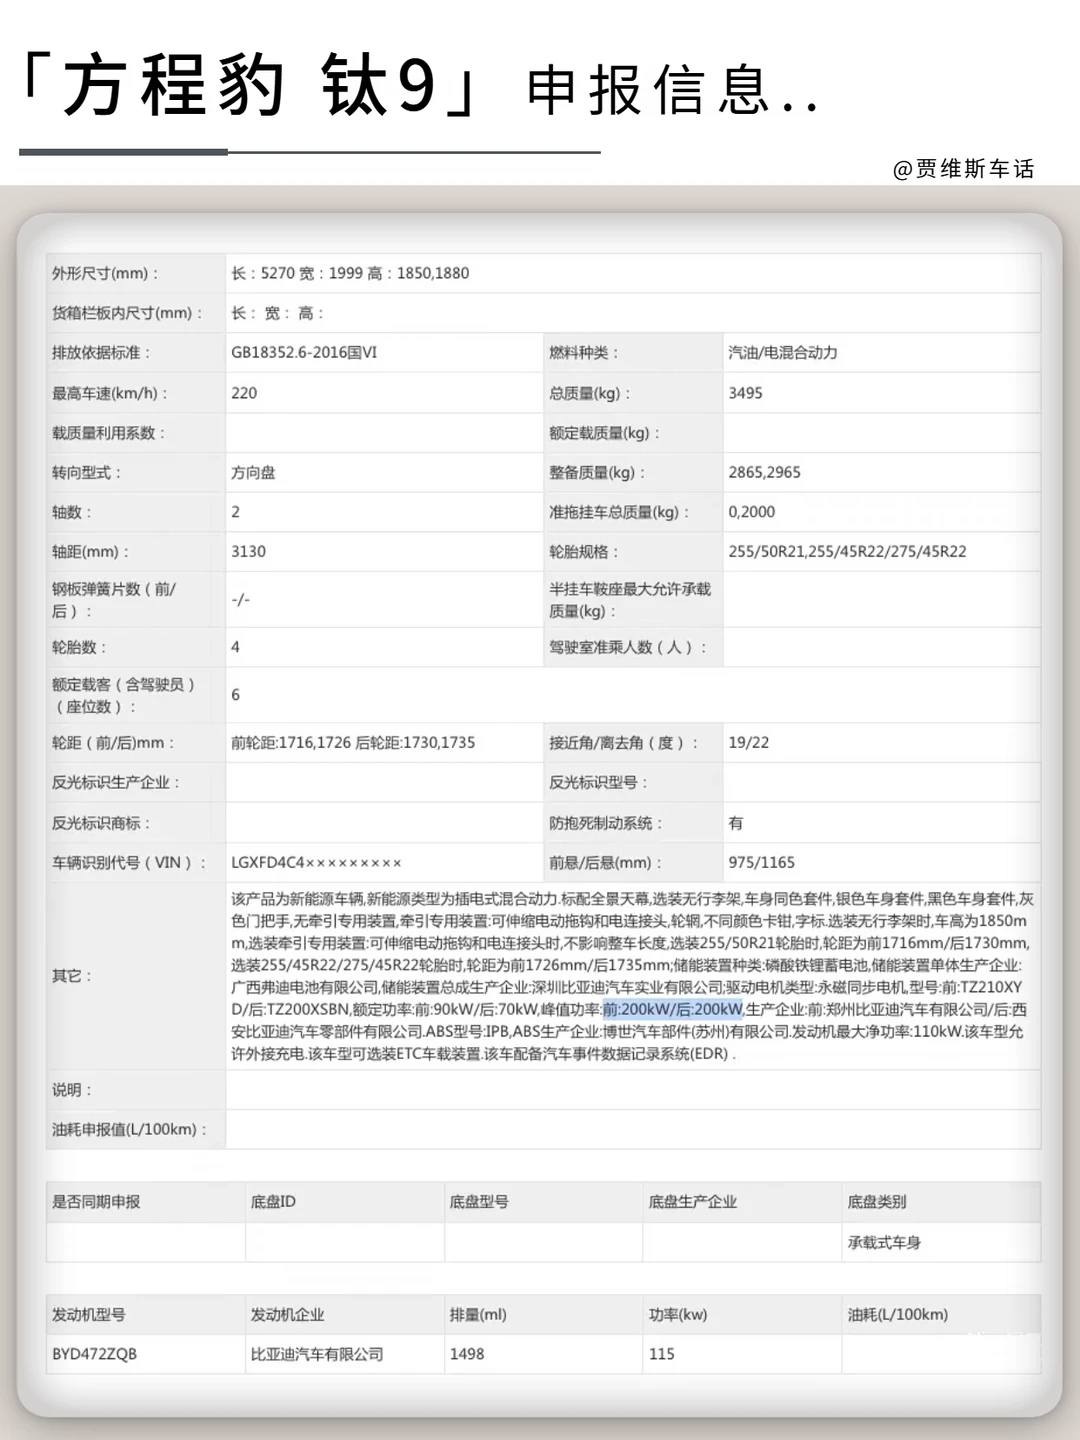This screenshot has width=1080, height=1440.
Task: Select the 半挂车鞍座最大允许承载质量 label
Action: (630, 599)
